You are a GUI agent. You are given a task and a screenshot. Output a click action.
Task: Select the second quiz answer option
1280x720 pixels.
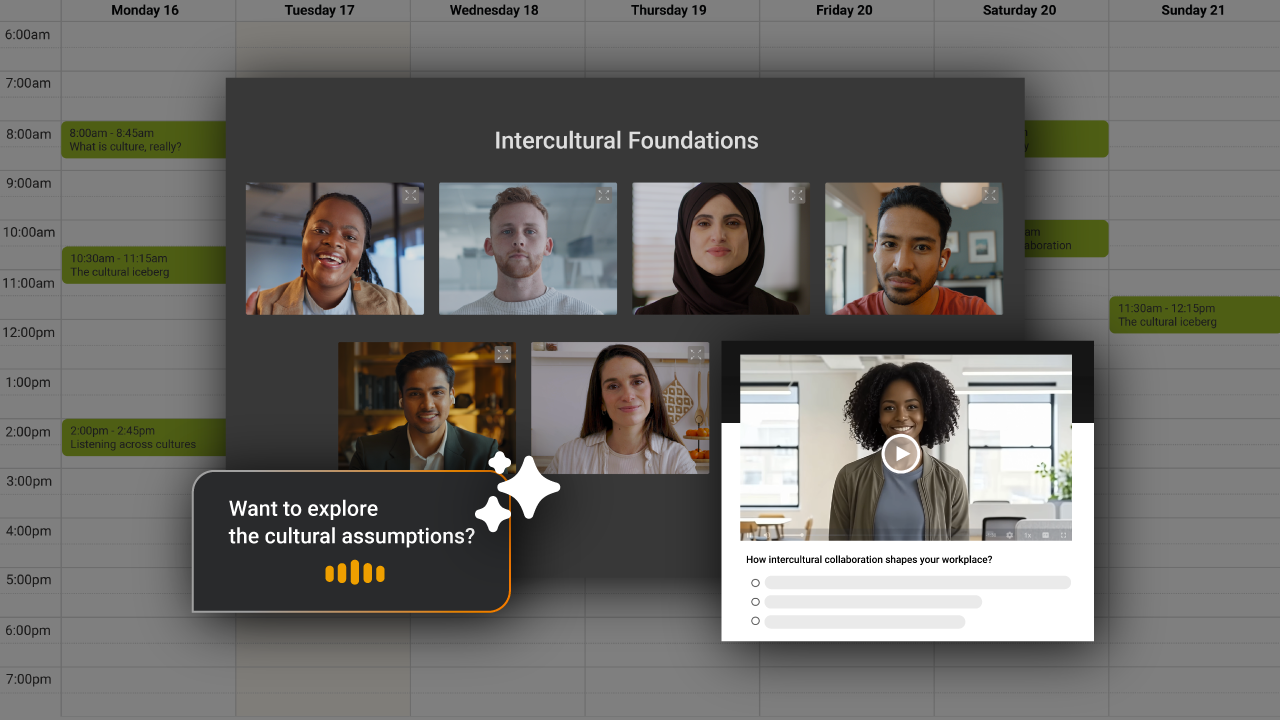click(x=755, y=602)
